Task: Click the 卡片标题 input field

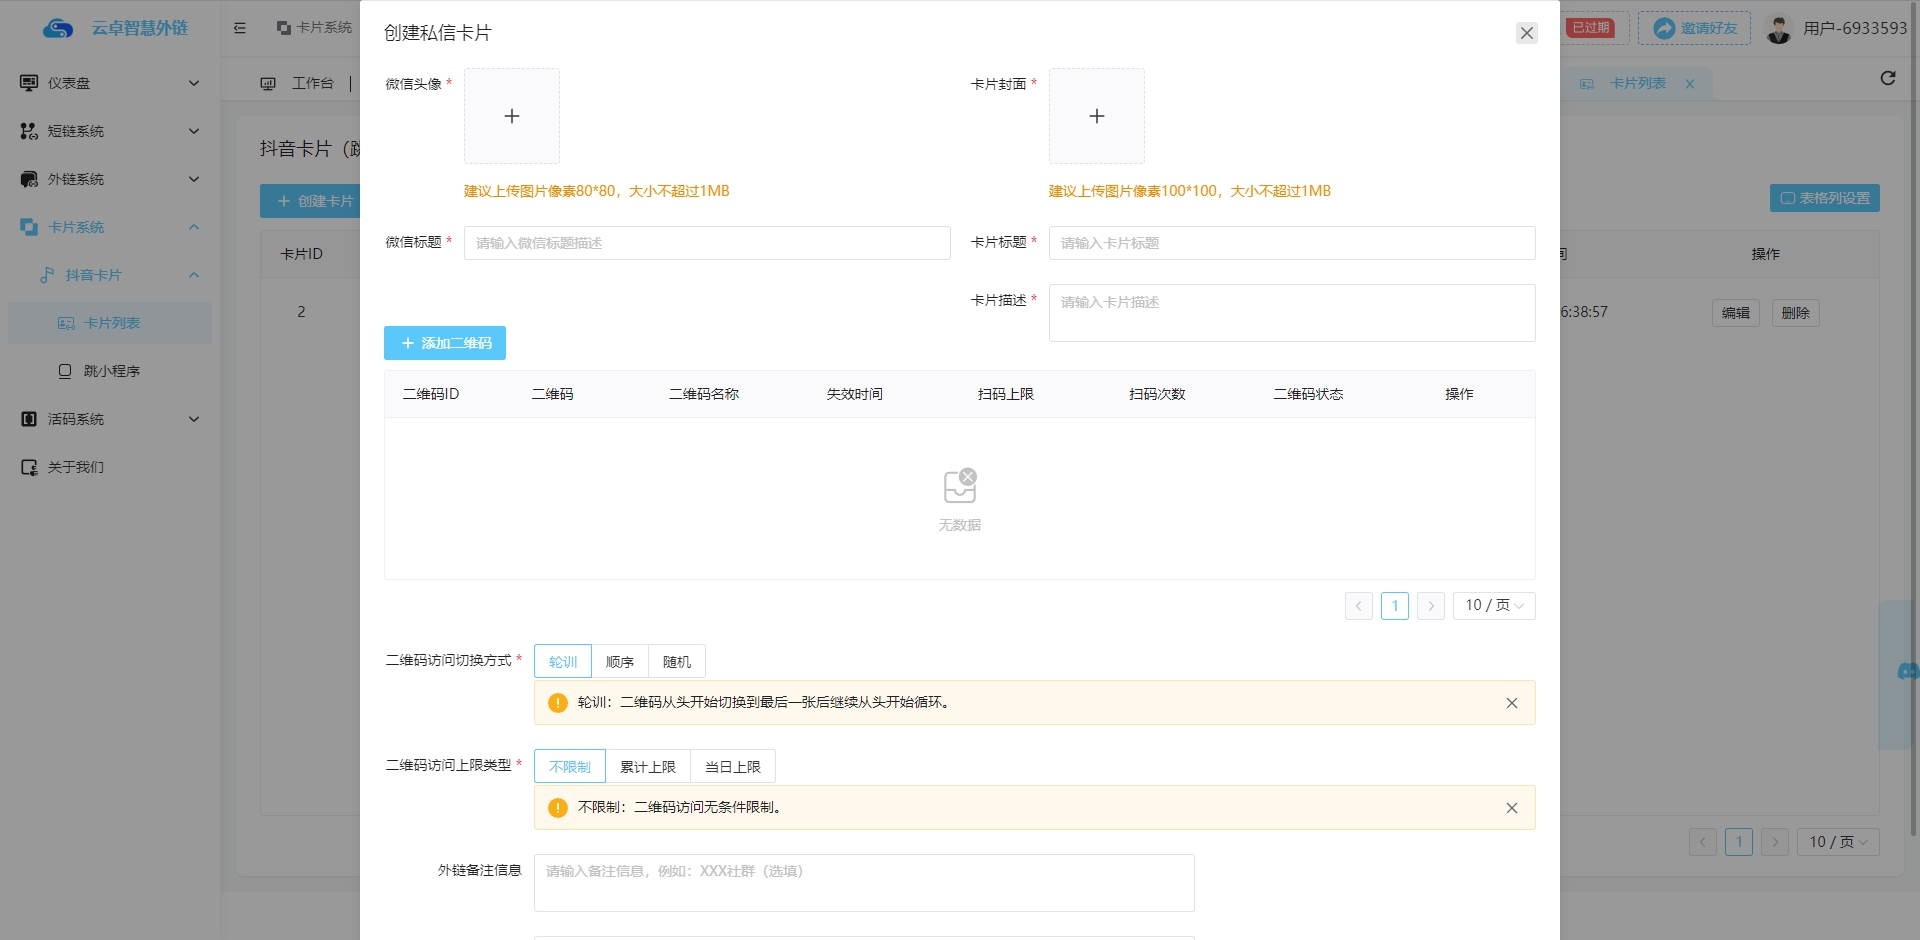Action: point(1291,243)
